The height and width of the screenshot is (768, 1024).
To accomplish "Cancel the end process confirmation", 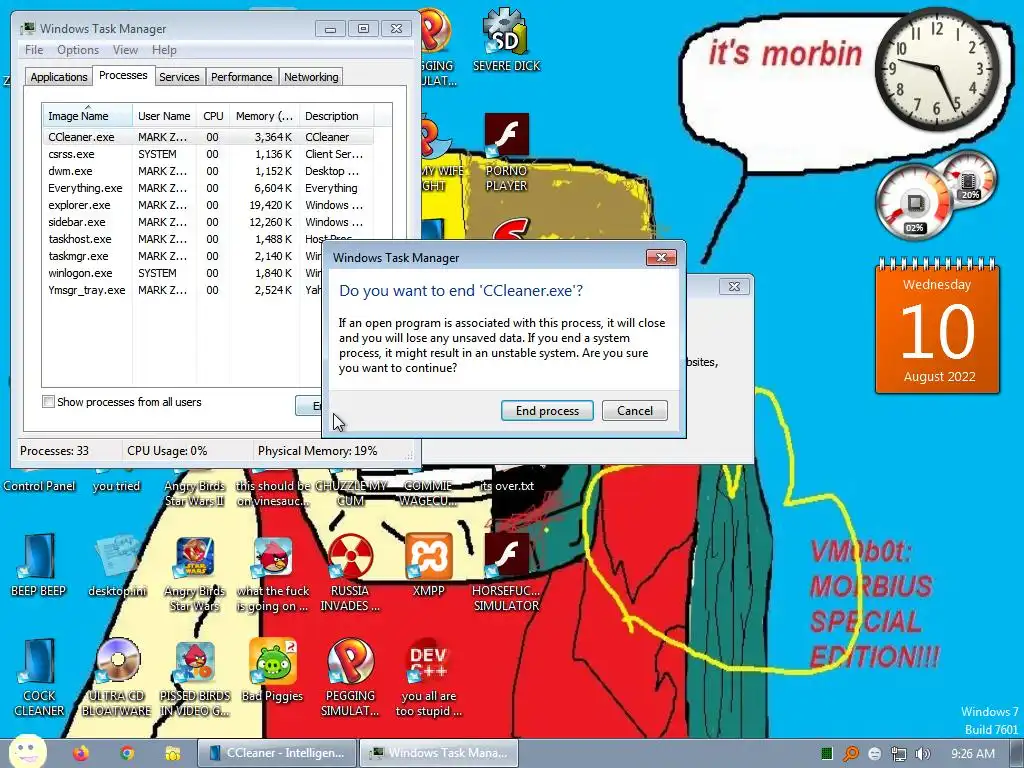I will pos(634,410).
